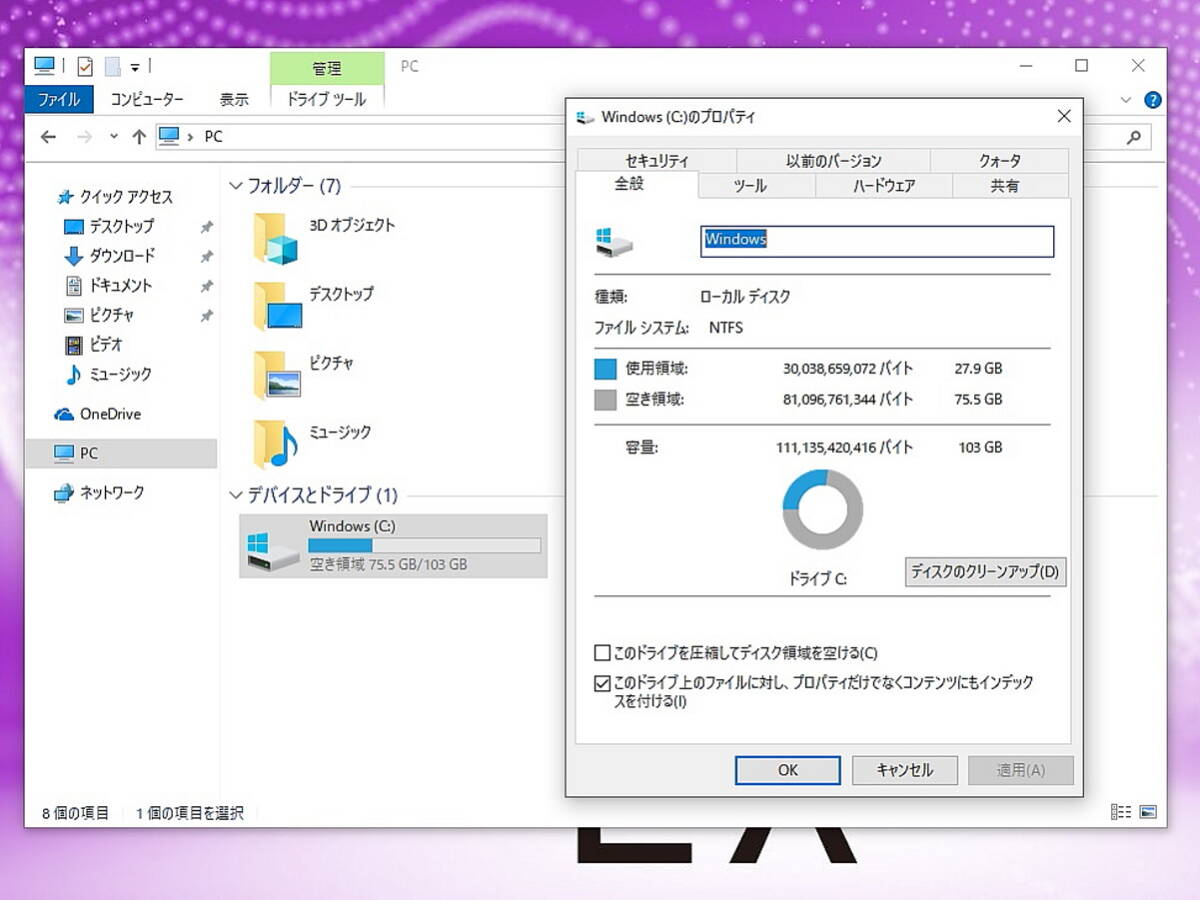Open the recent locations dropdown arrow
Screen dimensions: 1200x900
pos(113,136)
